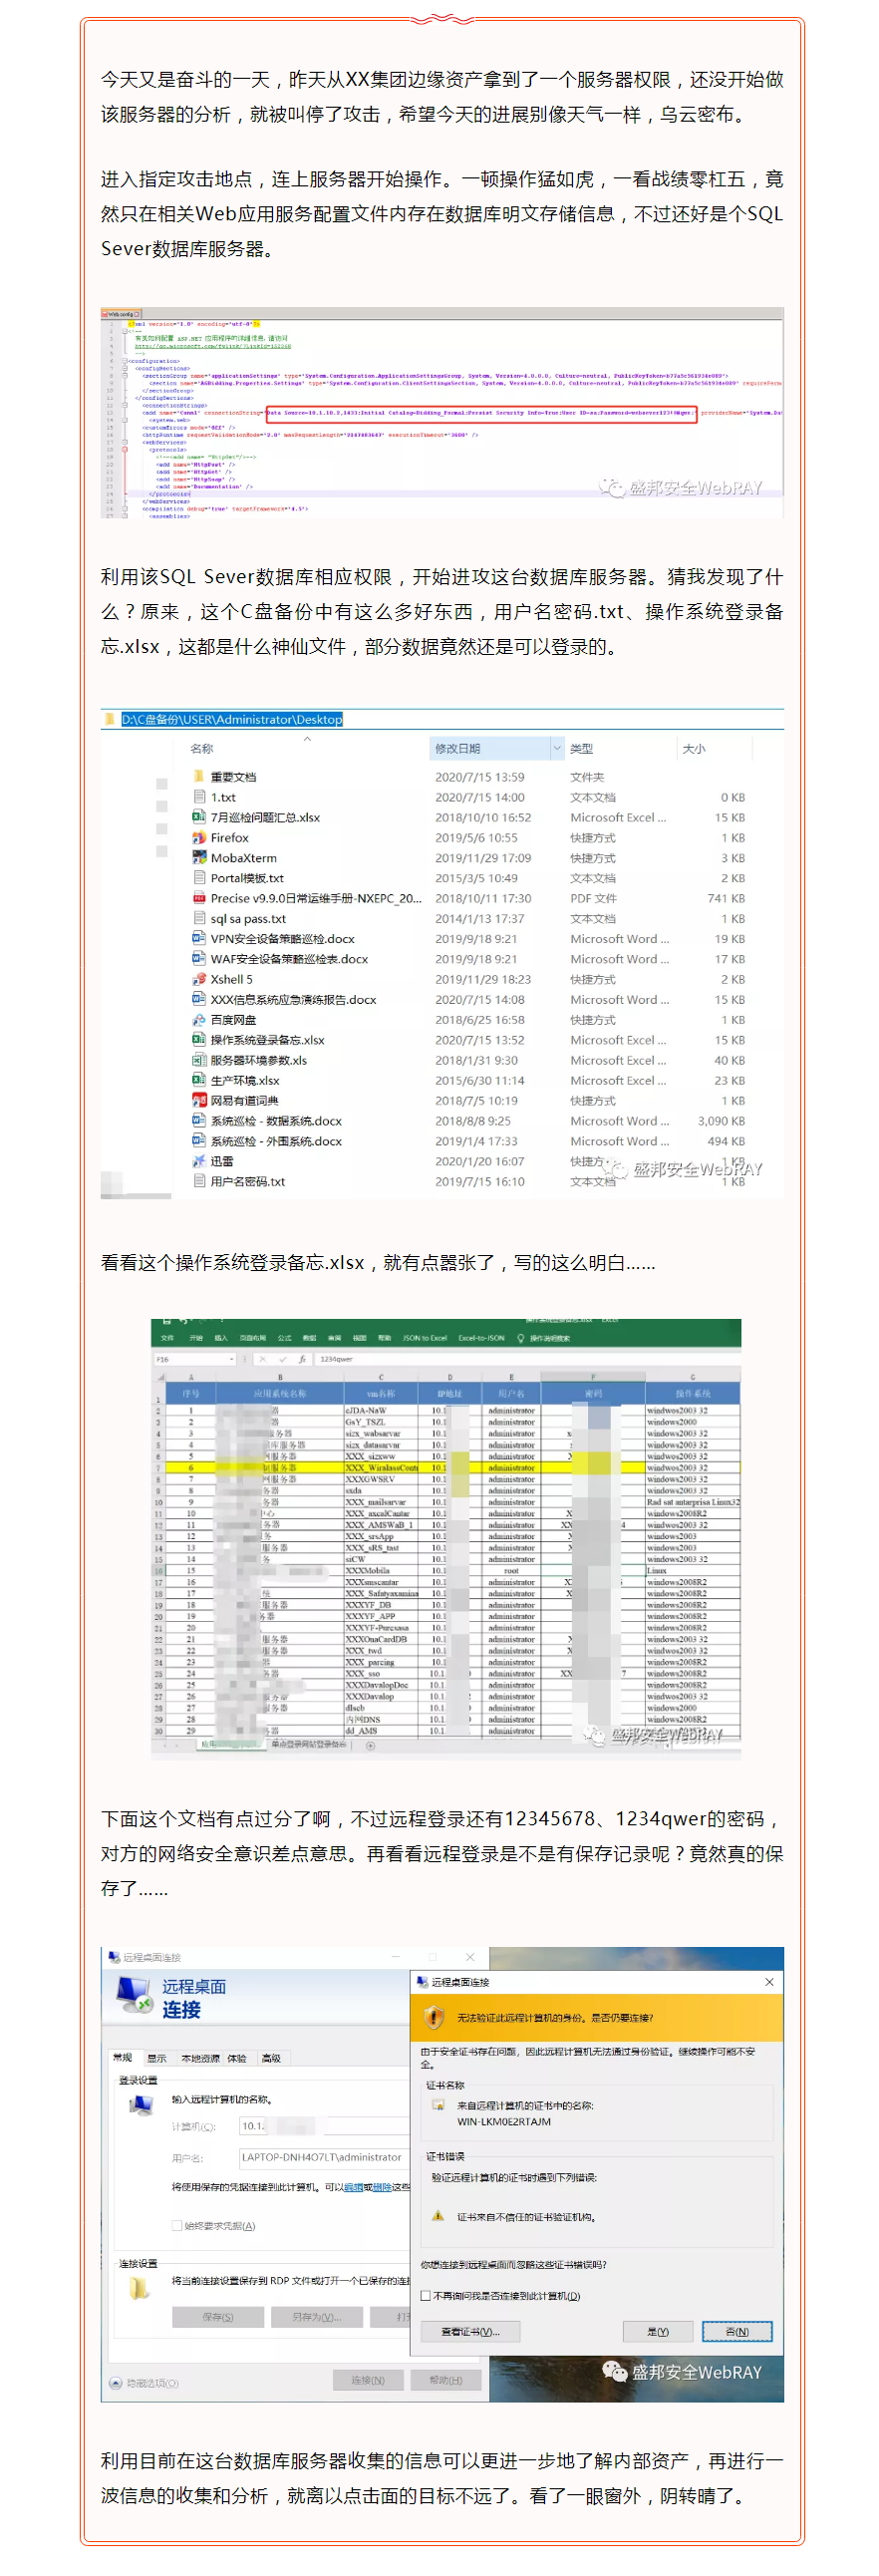This screenshot has width=879, height=2576.
Task: Open the 修改日期 column filter dropdown arrow
Action: (556, 748)
